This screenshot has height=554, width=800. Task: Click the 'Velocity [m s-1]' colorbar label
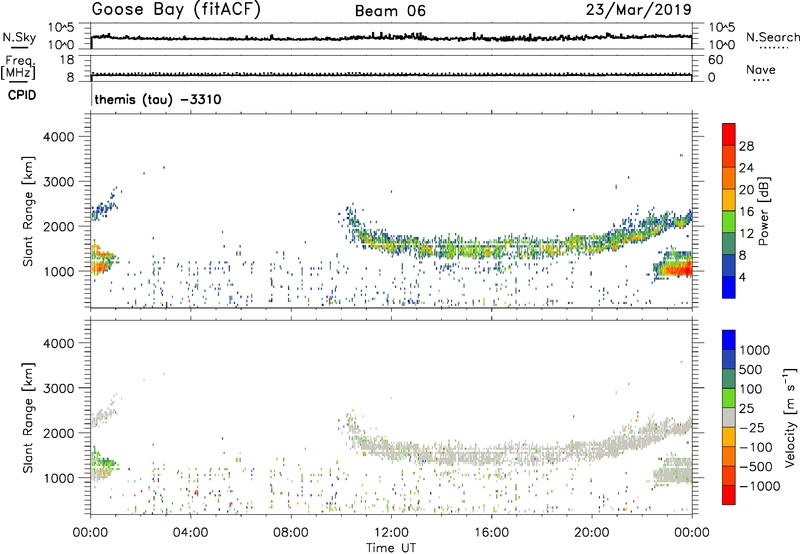coord(790,417)
